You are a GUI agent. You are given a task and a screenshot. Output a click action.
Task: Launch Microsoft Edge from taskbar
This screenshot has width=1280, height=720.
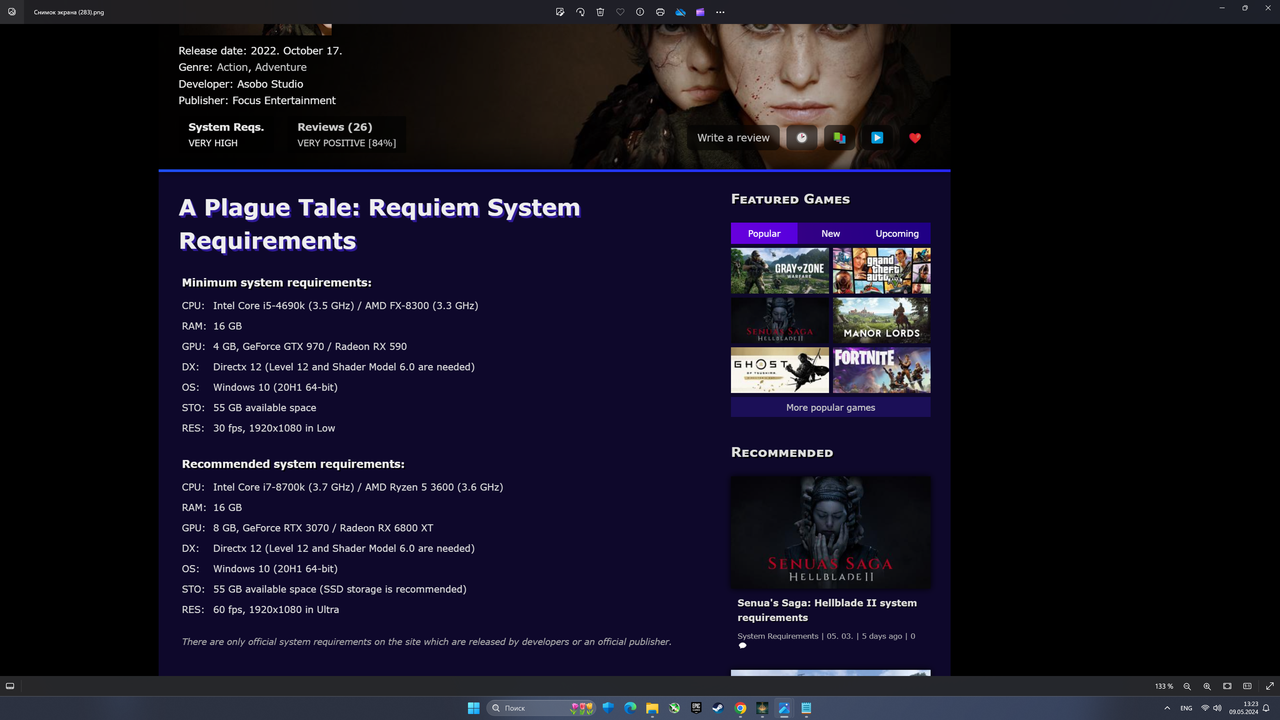pos(630,708)
